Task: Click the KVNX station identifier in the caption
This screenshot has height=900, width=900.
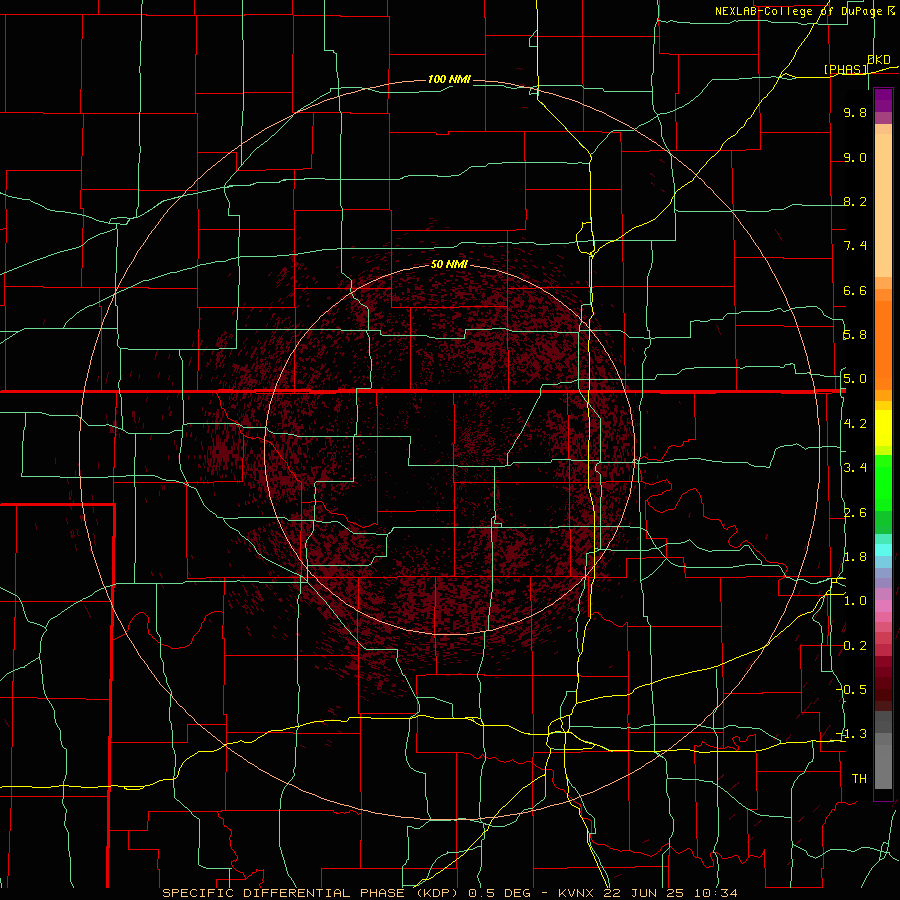Action: [x=577, y=893]
